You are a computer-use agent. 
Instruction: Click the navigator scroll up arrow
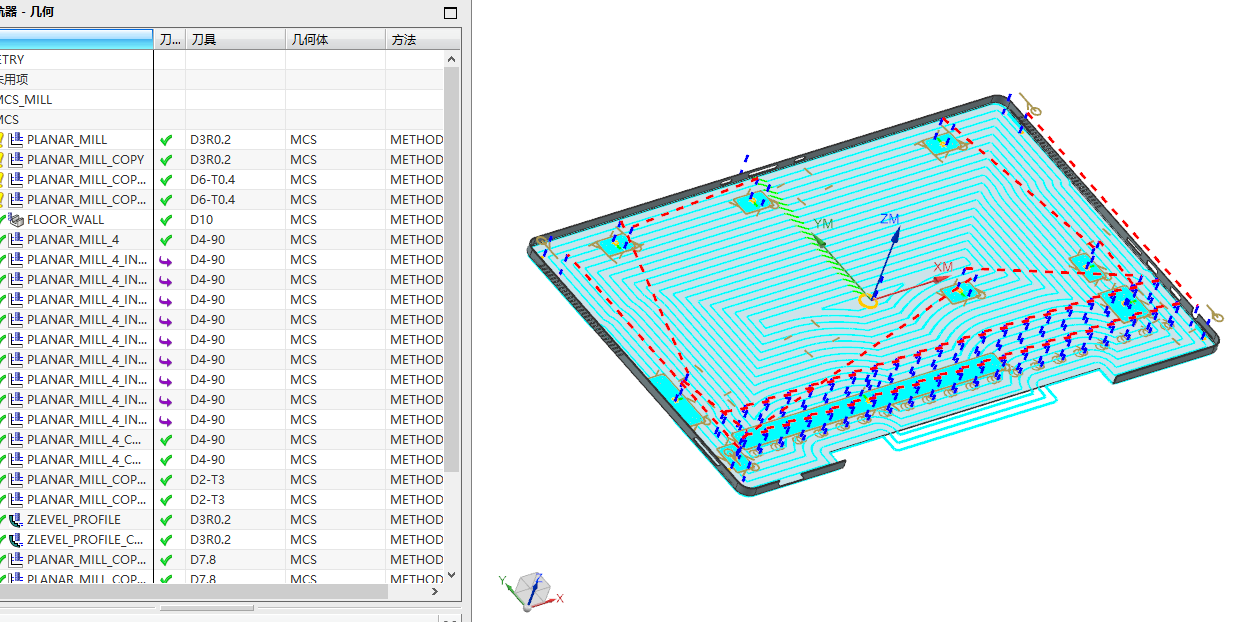452,59
